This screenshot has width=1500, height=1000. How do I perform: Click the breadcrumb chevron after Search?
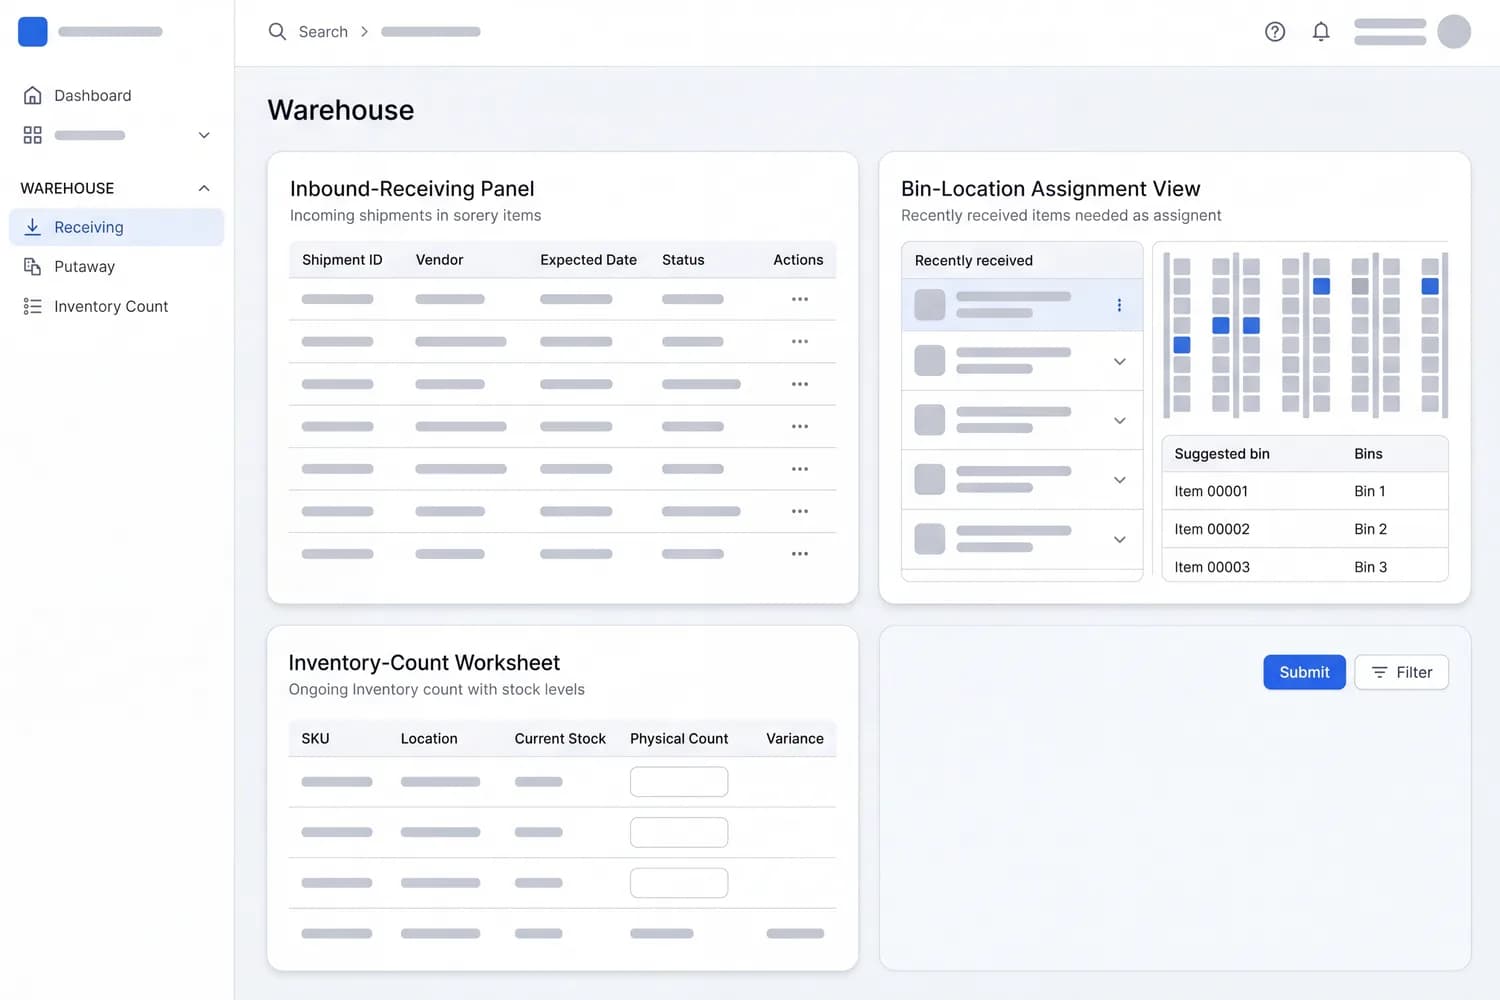coord(364,32)
